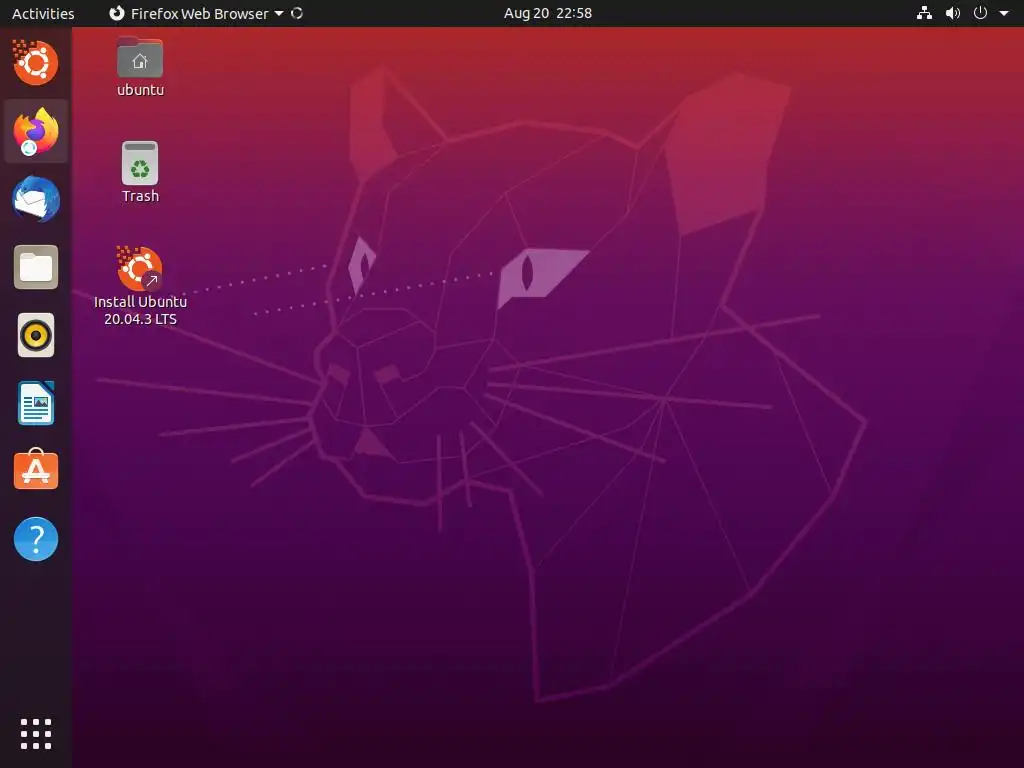Viewport: 1024px width, 768px height.
Task: Open LibreOffice Writer from dock
Action: [x=35, y=403]
